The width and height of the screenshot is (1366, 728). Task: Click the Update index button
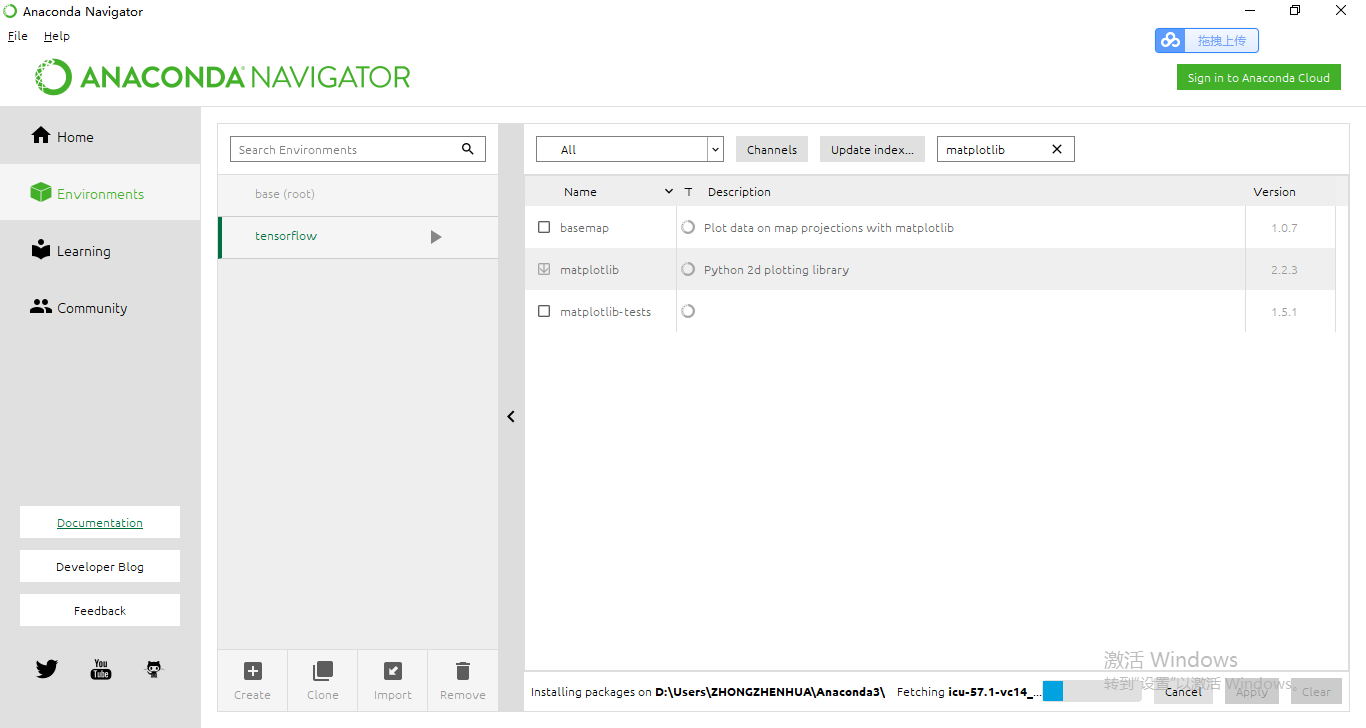(872, 149)
